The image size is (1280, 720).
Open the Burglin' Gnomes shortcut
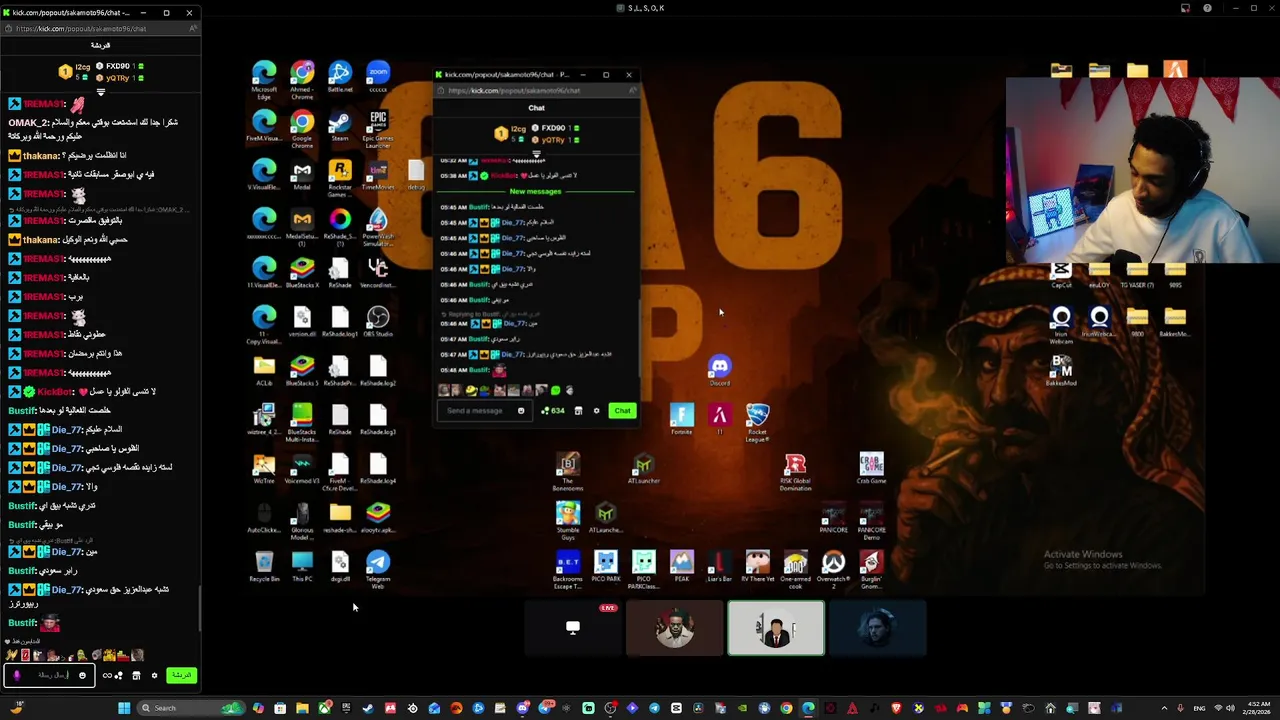871,568
